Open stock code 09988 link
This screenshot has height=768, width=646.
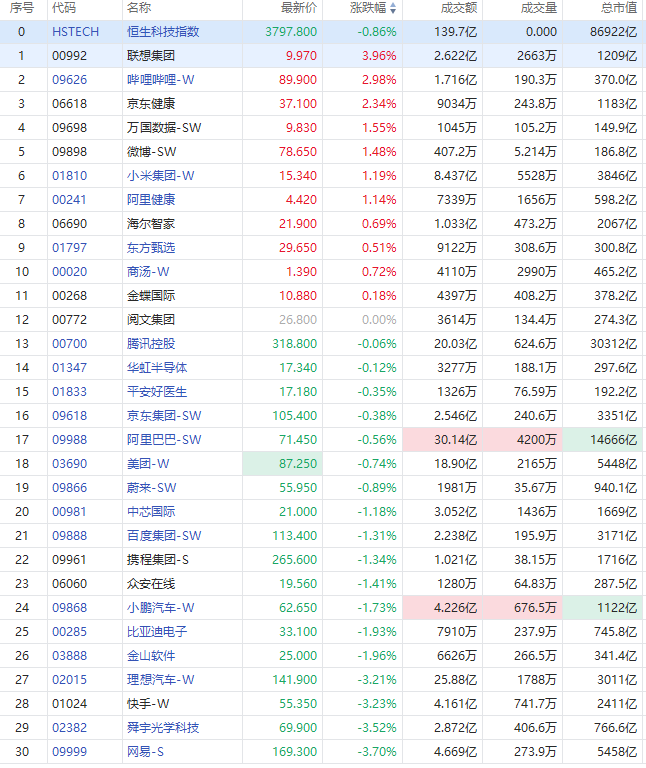click(x=70, y=440)
